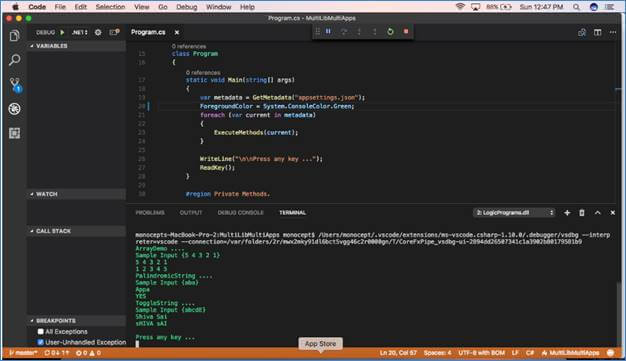Image resolution: width=626 pixels, height=361 pixels.
Task: Click Step Out in the debug toolbar
Action: coord(374,31)
